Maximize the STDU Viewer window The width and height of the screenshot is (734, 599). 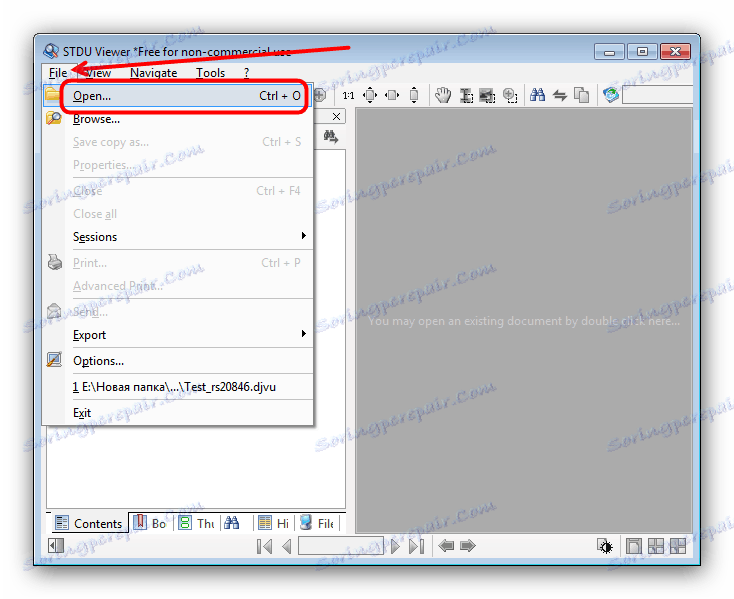642,51
